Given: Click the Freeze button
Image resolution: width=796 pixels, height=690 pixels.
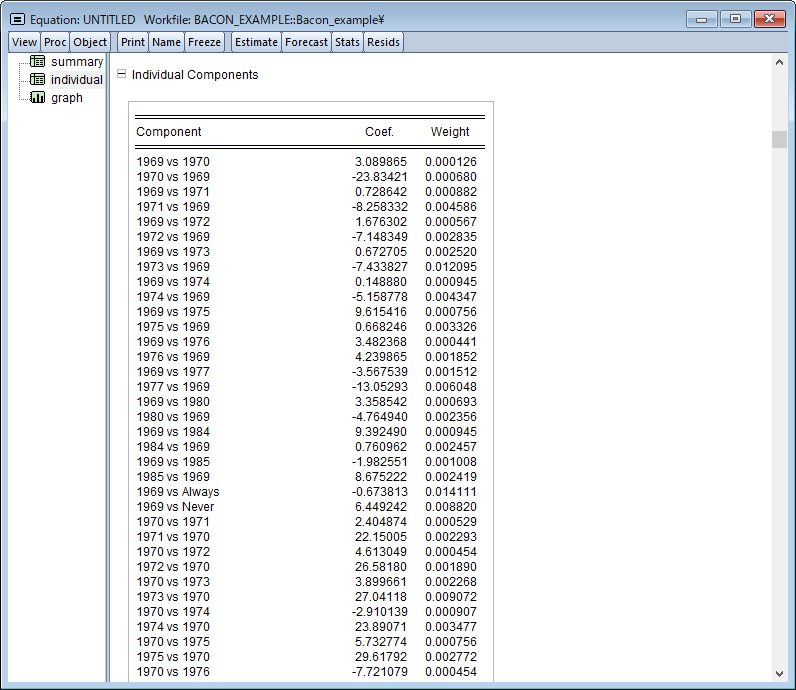Looking at the screenshot, I should (x=205, y=42).
